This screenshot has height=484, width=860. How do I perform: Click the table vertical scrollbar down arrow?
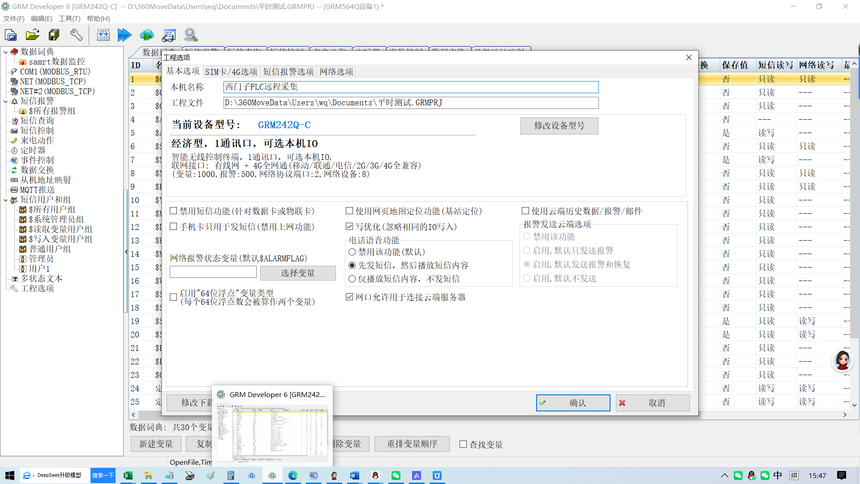854,404
